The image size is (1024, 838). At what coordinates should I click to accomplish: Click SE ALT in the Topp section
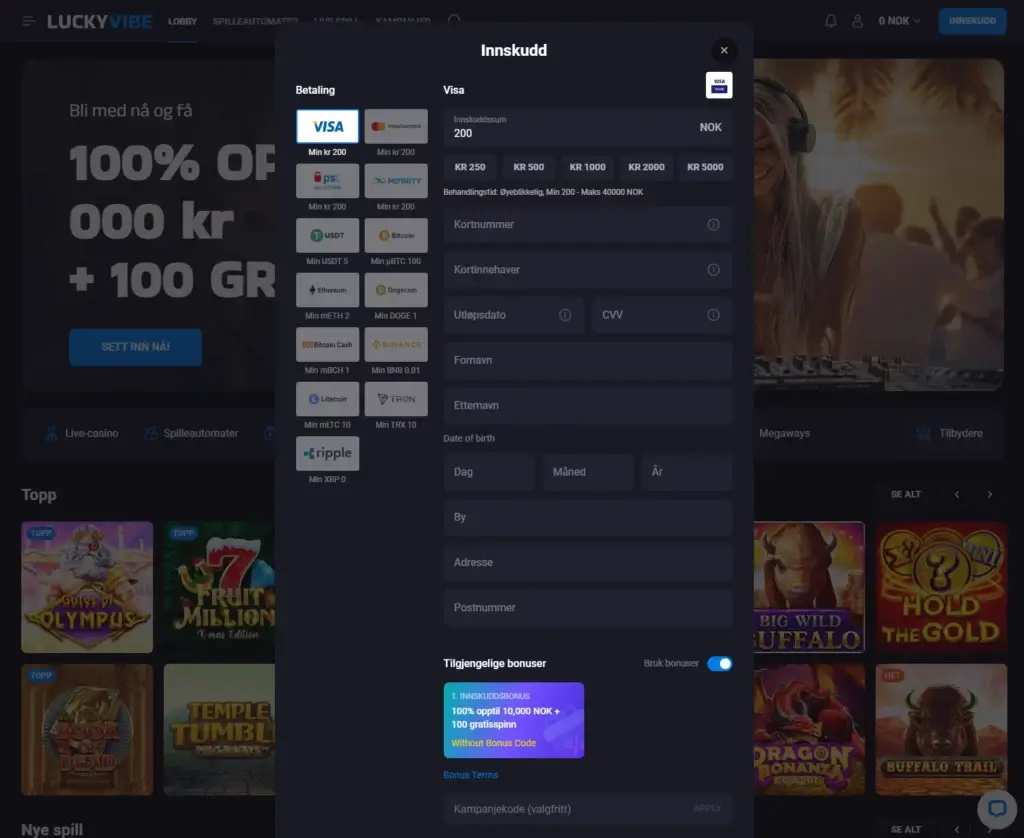(x=906, y=494)
